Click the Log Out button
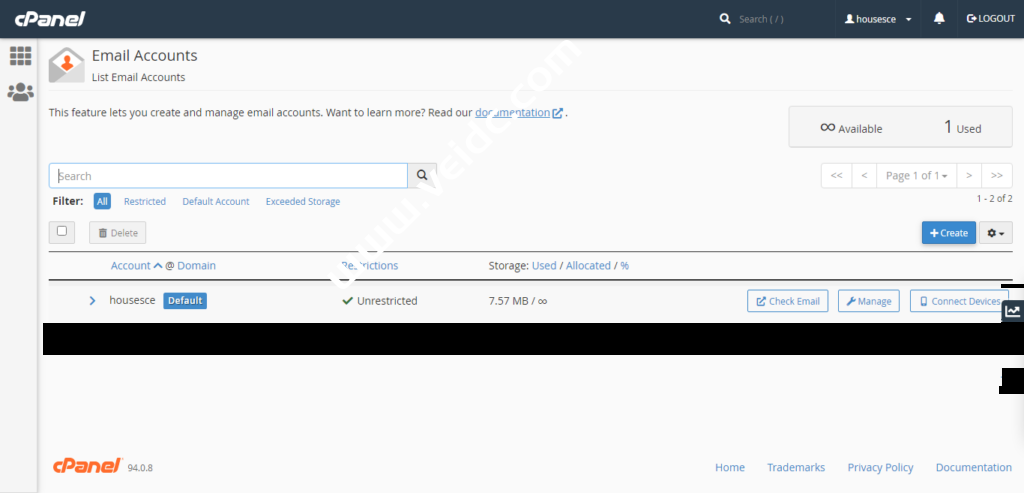1024x493 pixels. tap(990, 19)
